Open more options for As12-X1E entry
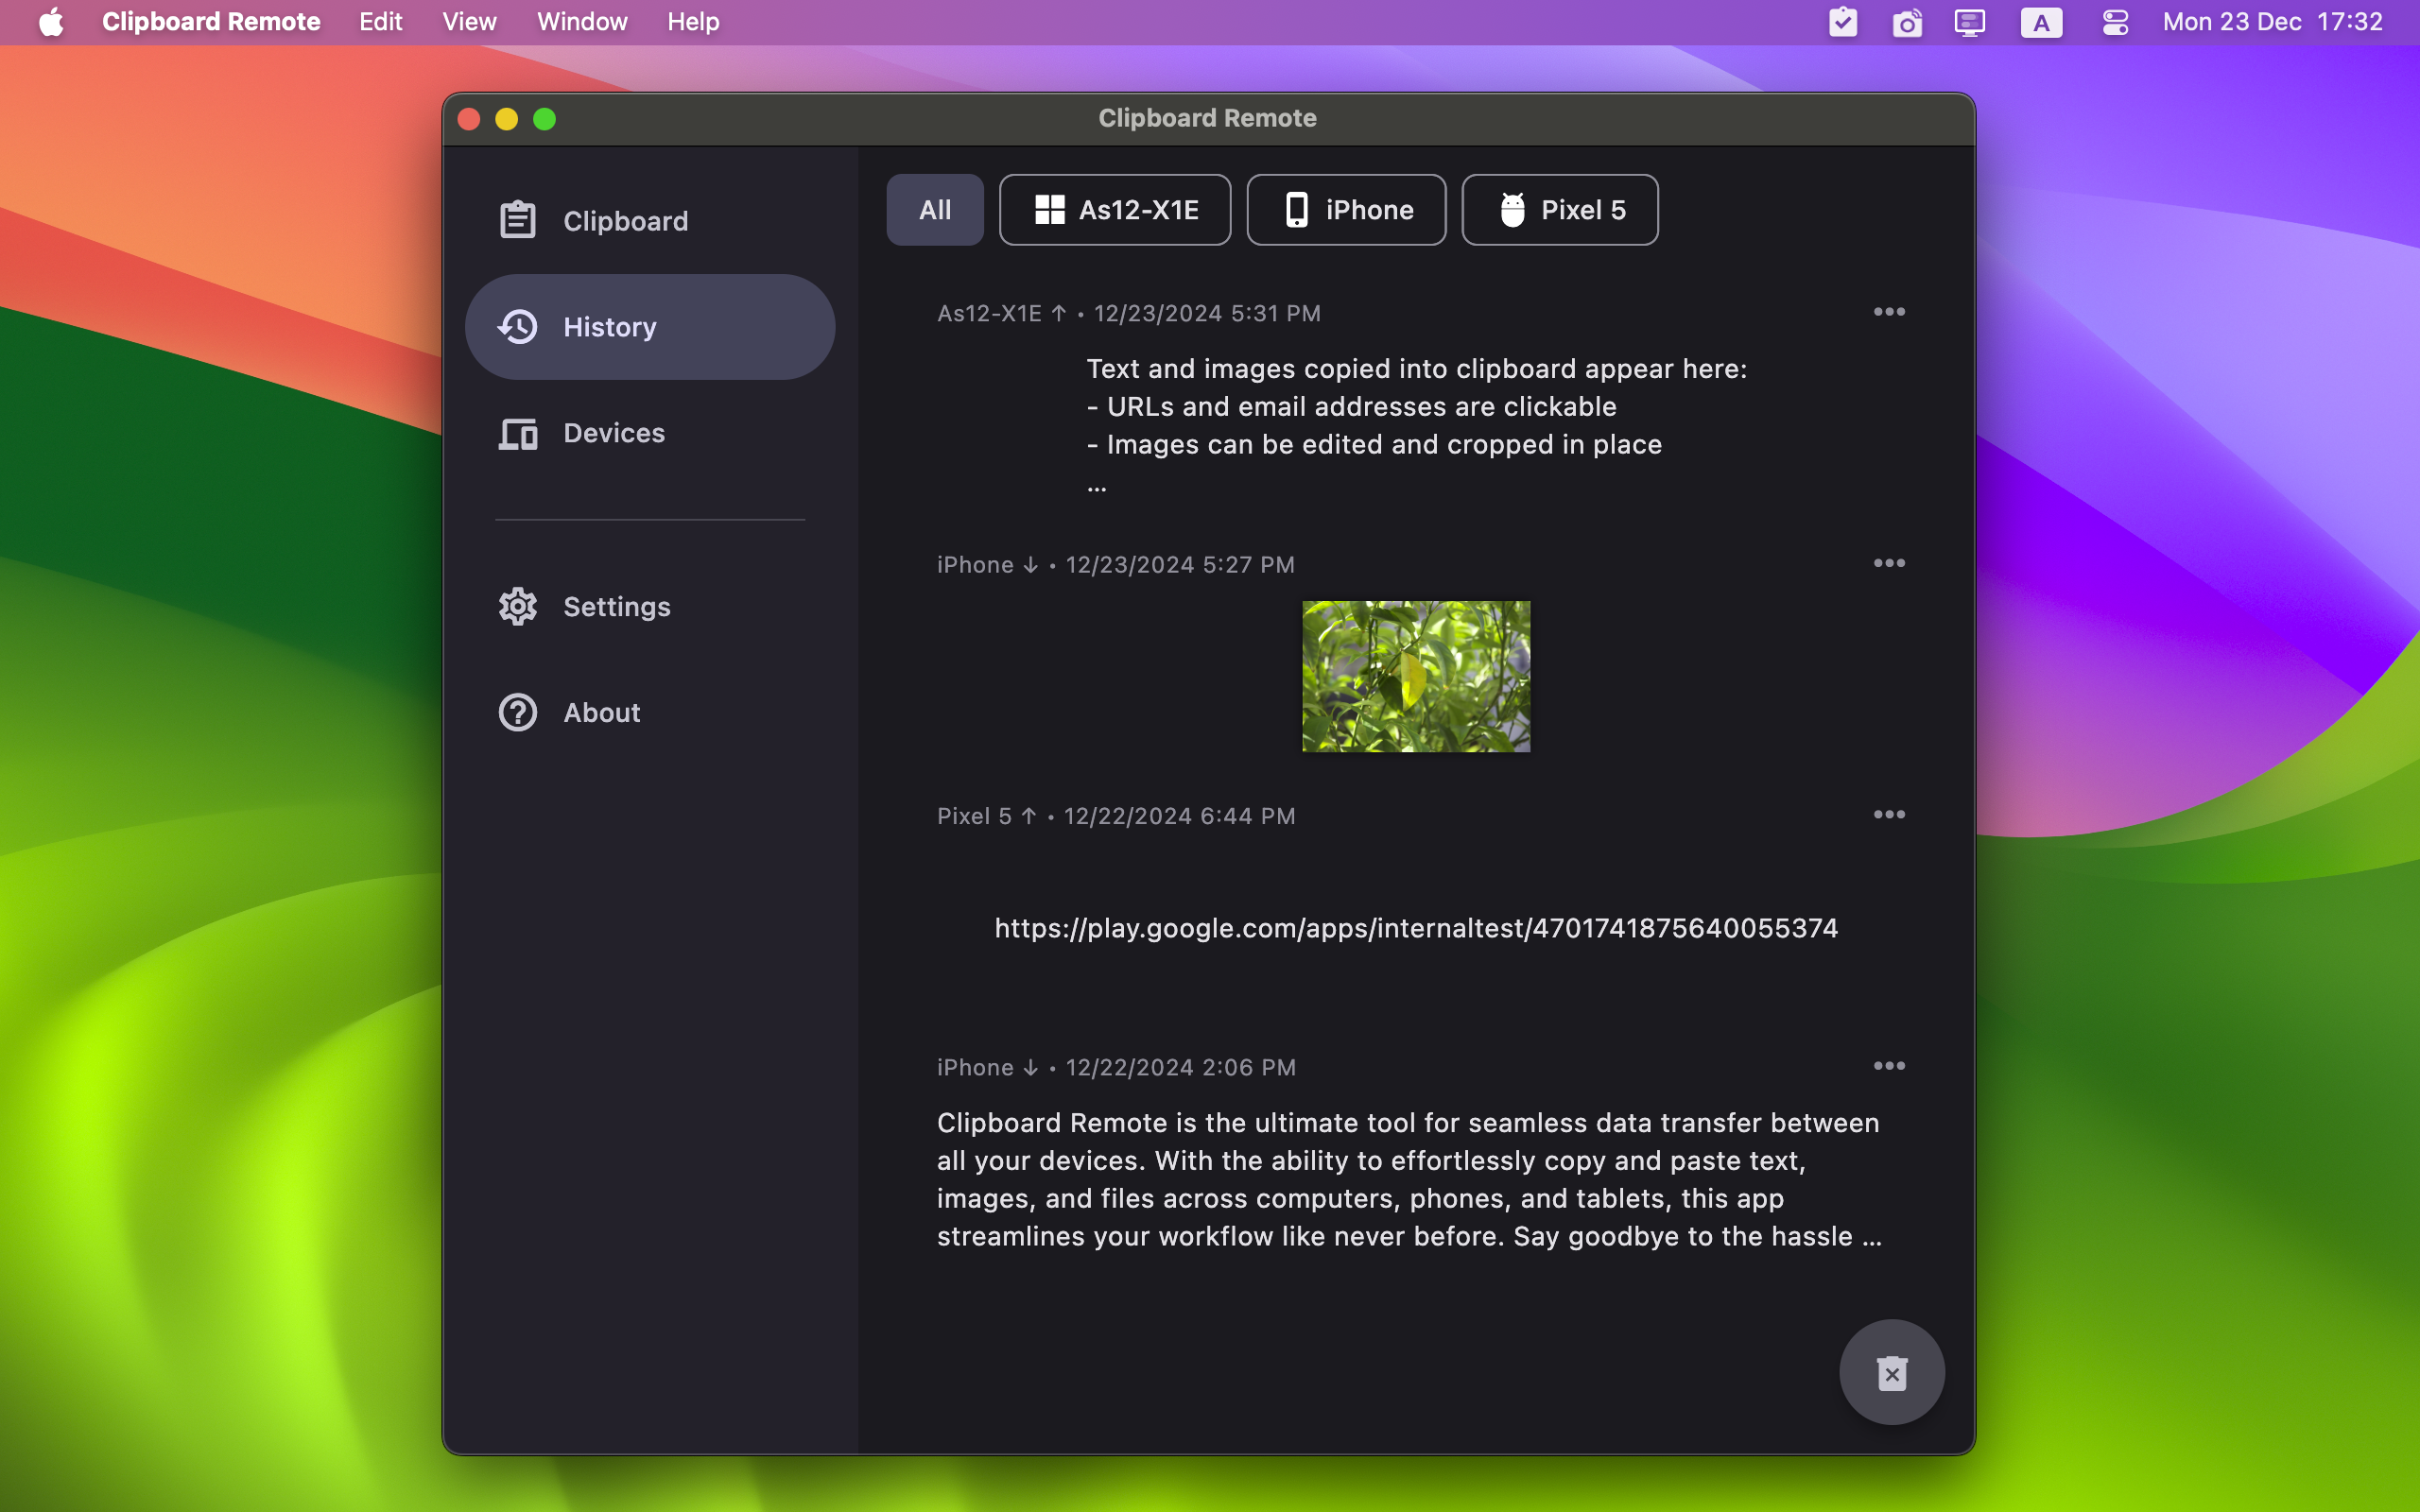The image size is (2420, 1512). coord(1889,312)
